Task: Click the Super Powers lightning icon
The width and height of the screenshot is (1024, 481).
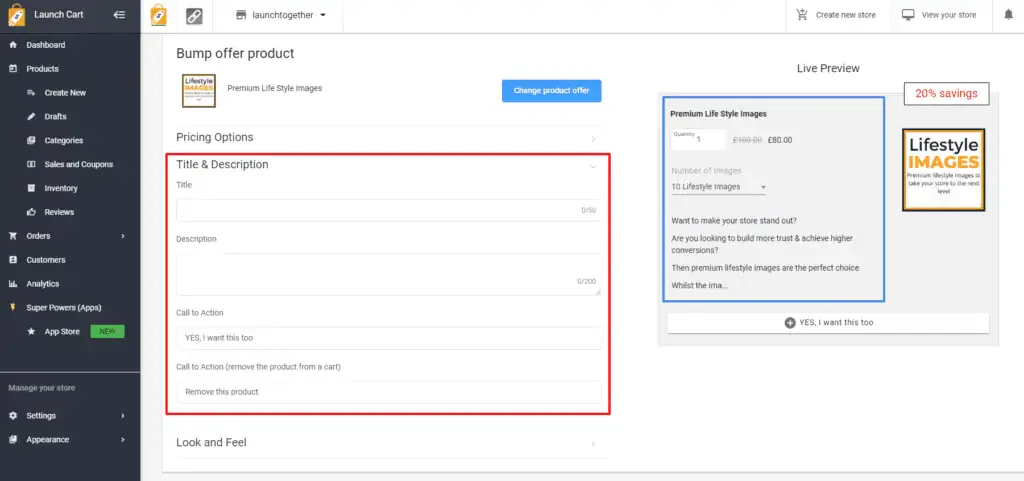Action: [13, 307]
